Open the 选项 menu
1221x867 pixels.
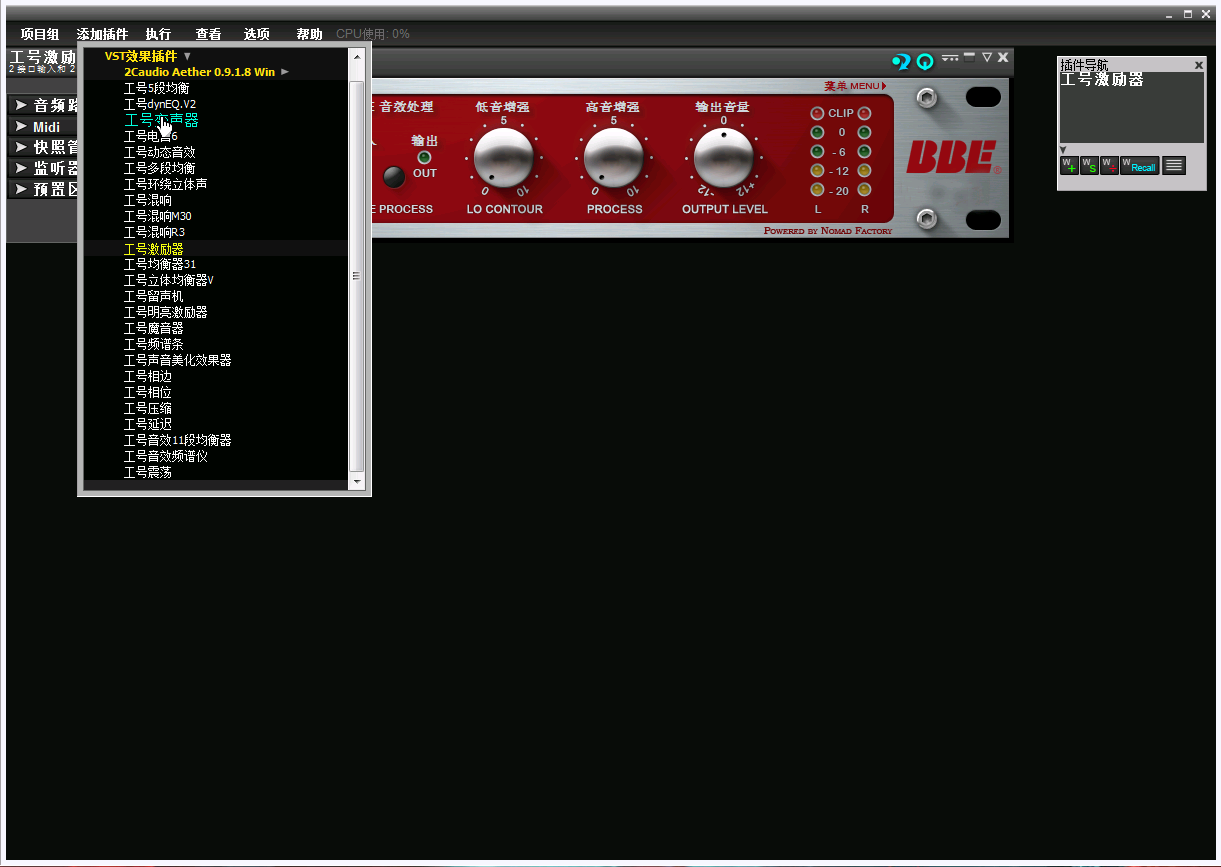257,34
